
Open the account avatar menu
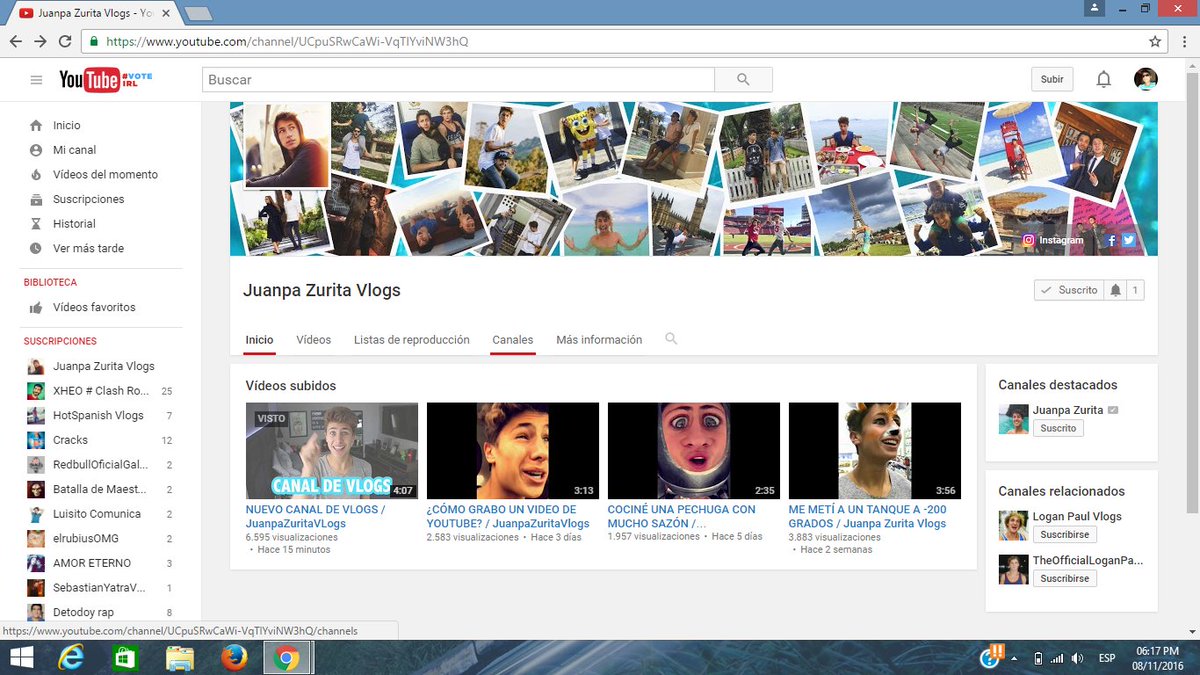(1145, 79)
